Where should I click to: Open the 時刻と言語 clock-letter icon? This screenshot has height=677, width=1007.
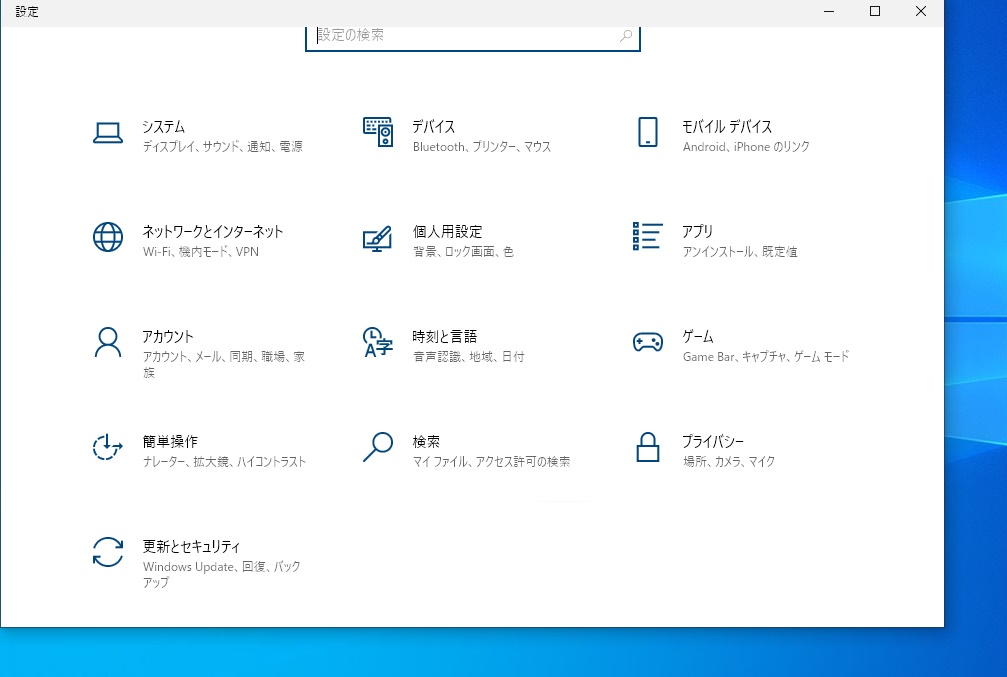coord(378,342)
